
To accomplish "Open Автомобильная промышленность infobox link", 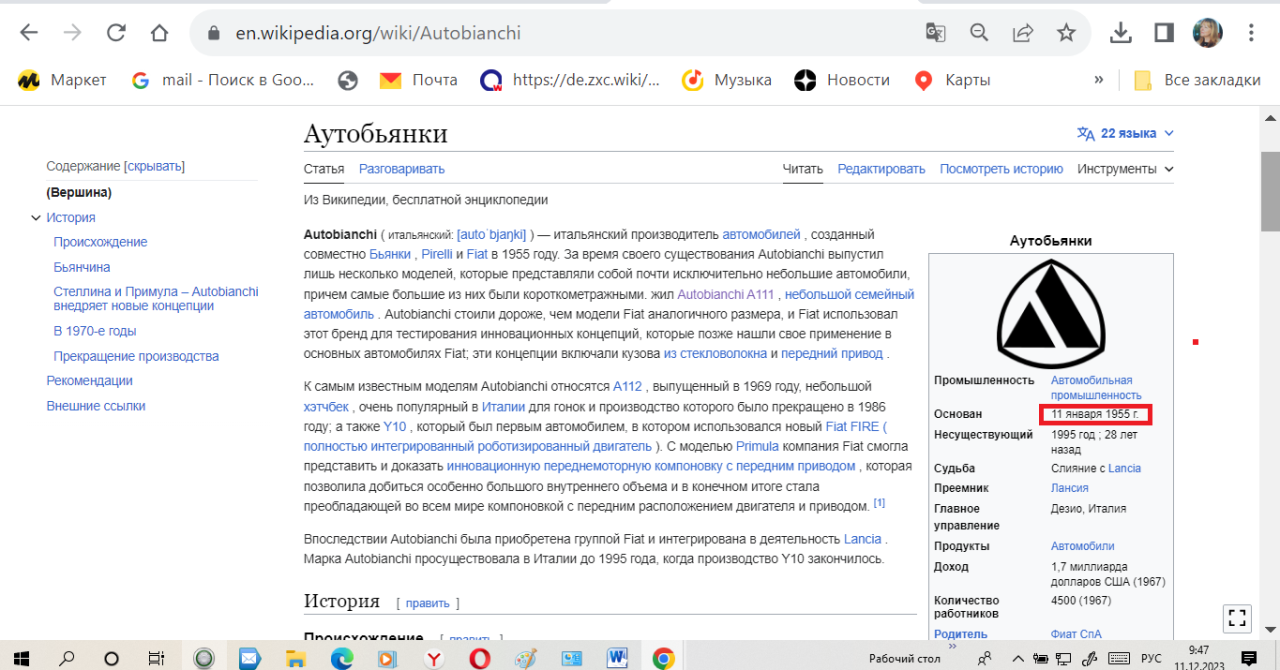I will [1096, 388].
